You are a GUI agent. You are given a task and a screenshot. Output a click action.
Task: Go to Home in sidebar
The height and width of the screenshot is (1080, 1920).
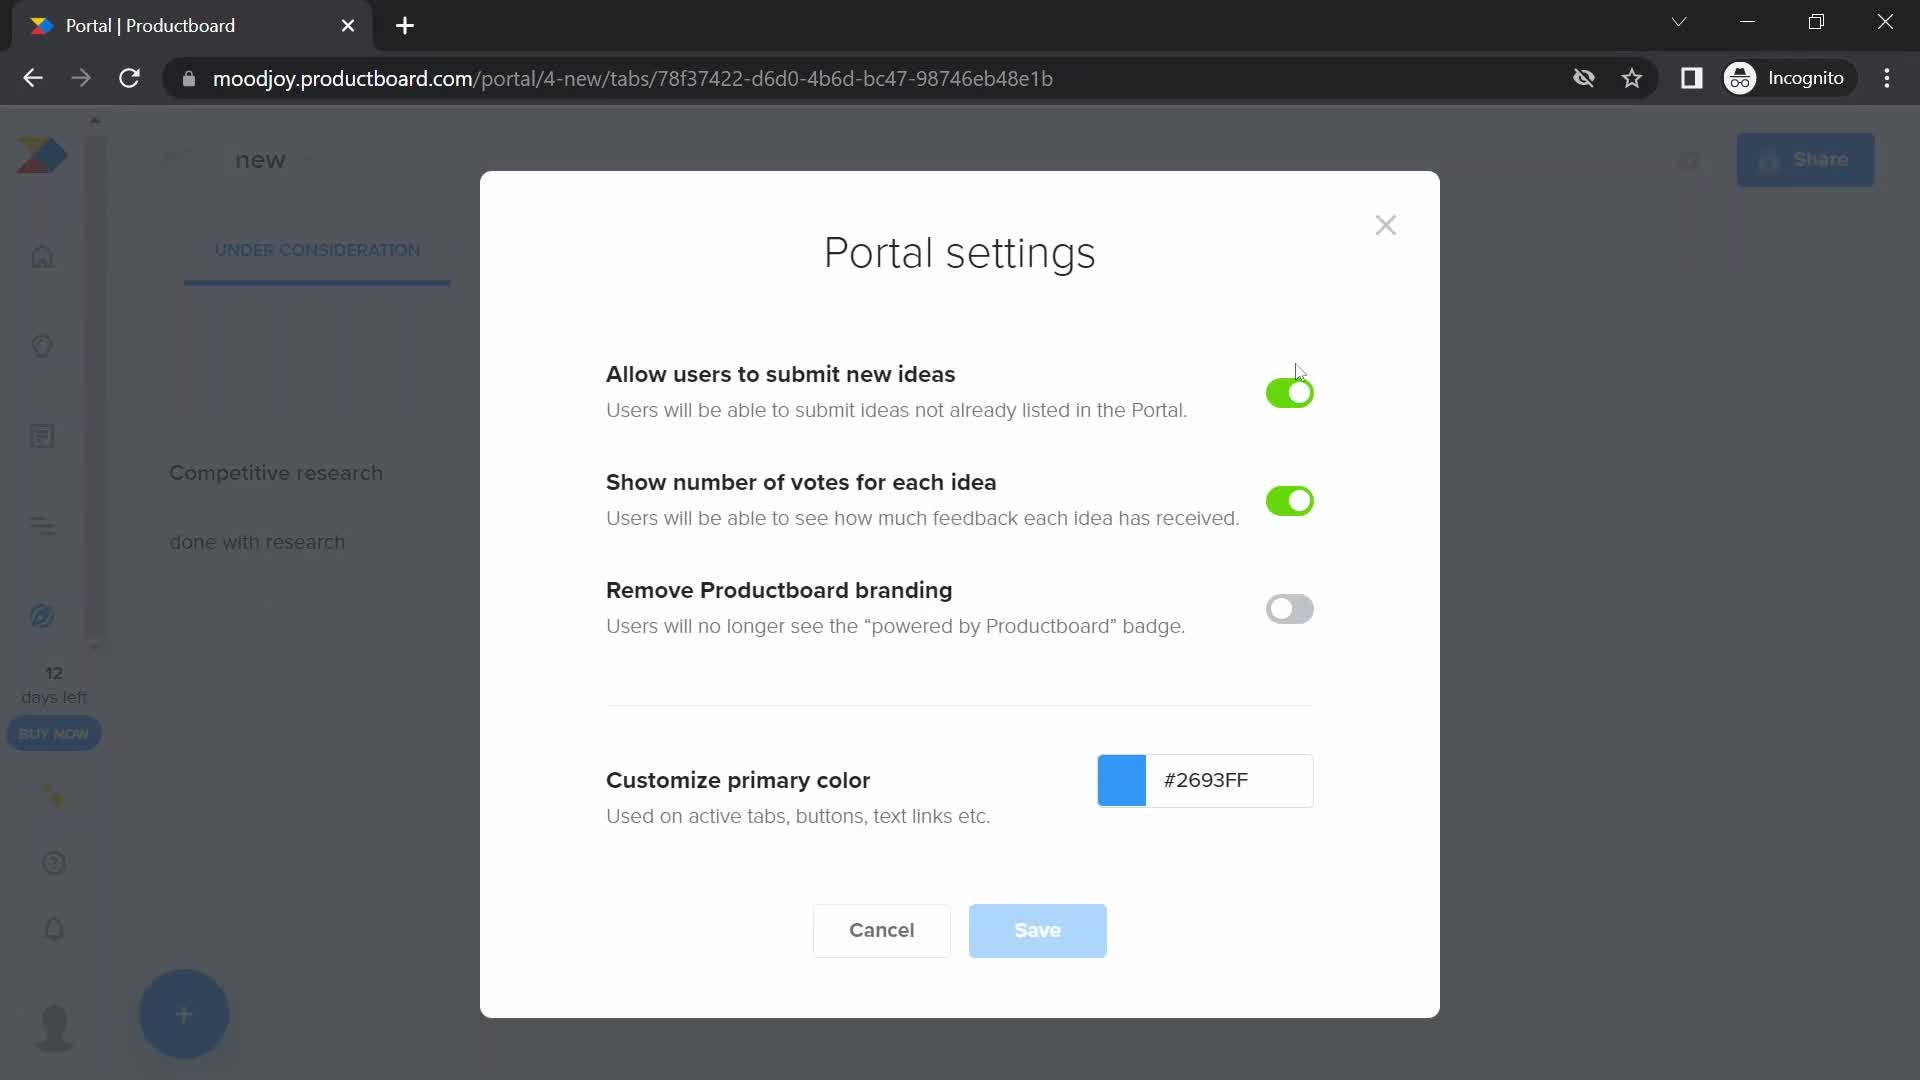click(x=42, y=257)
